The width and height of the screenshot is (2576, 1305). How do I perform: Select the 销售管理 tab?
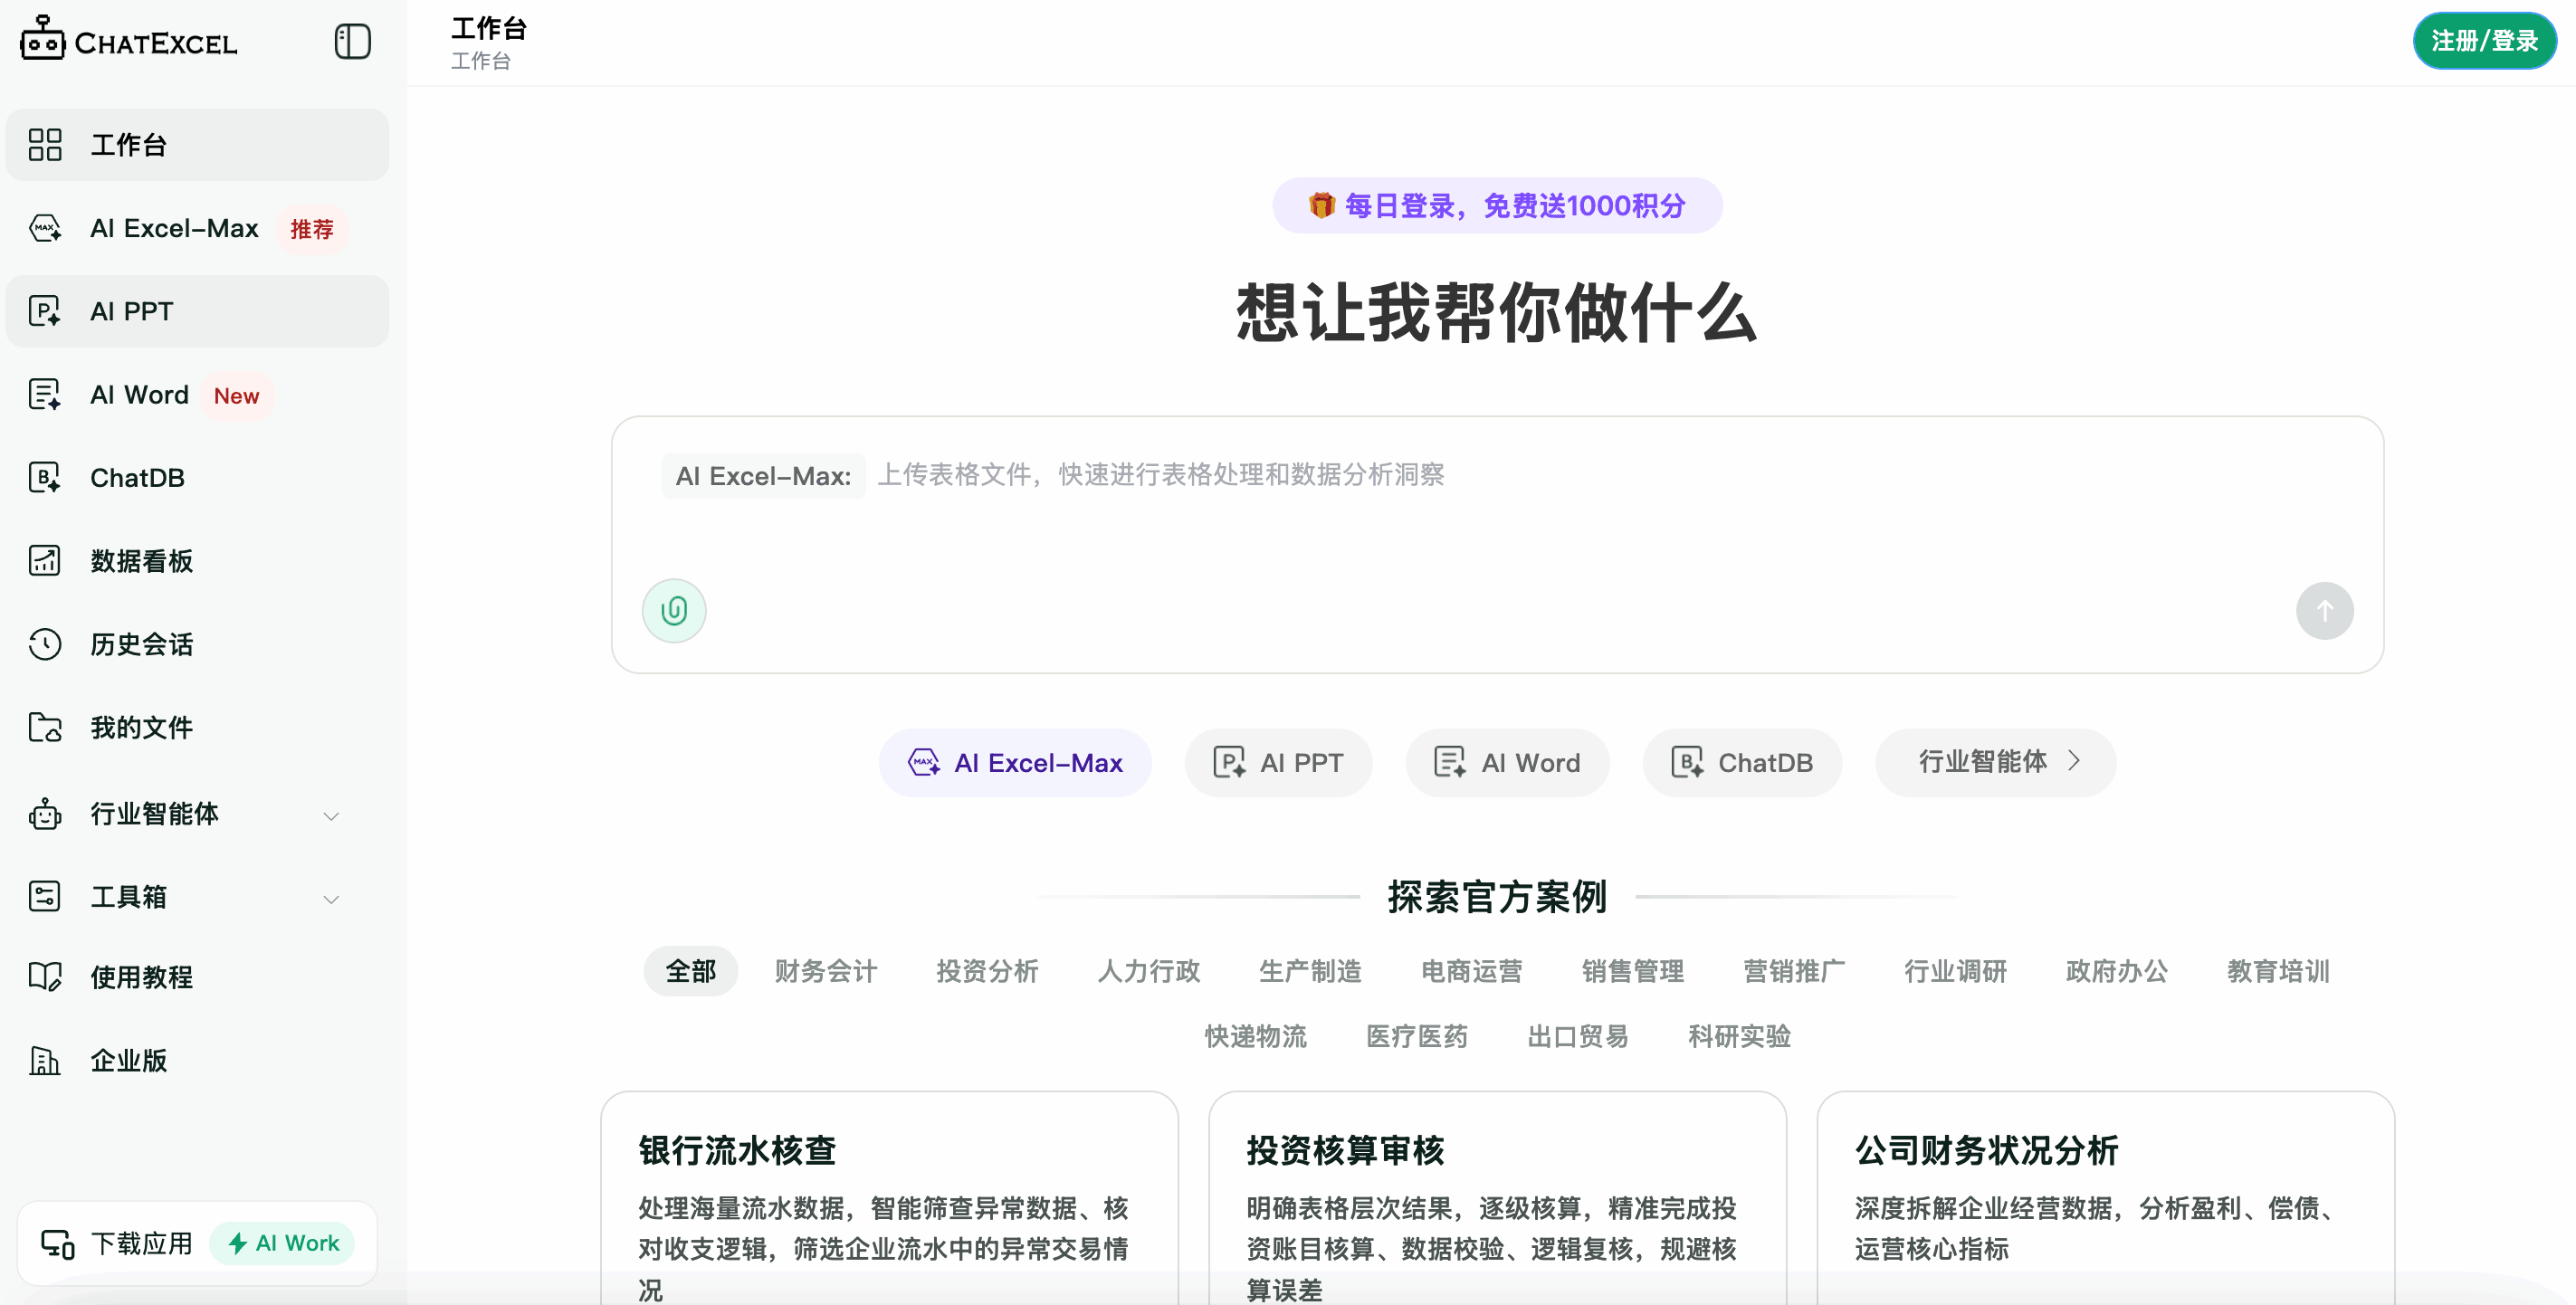tap(1633, 971)
